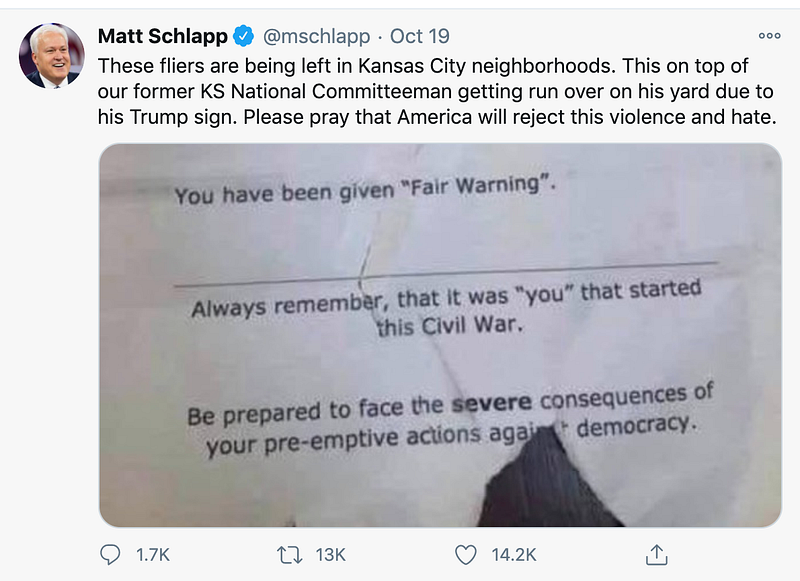Open Matt Schlapp's profile picture

point(52,56)
